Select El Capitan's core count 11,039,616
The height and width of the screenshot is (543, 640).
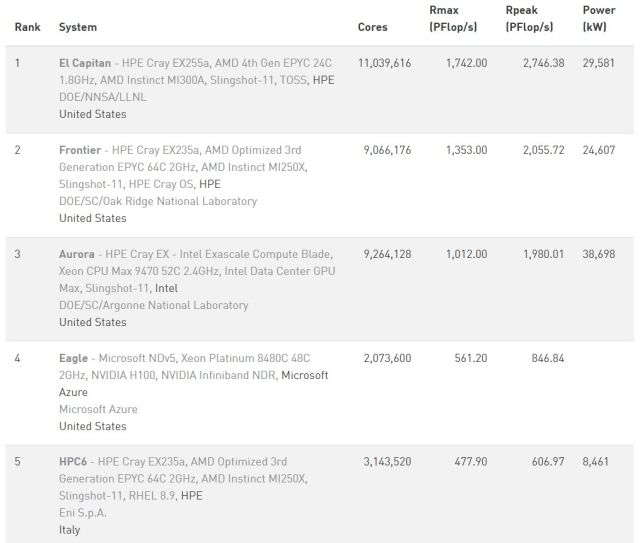[384, 62]
